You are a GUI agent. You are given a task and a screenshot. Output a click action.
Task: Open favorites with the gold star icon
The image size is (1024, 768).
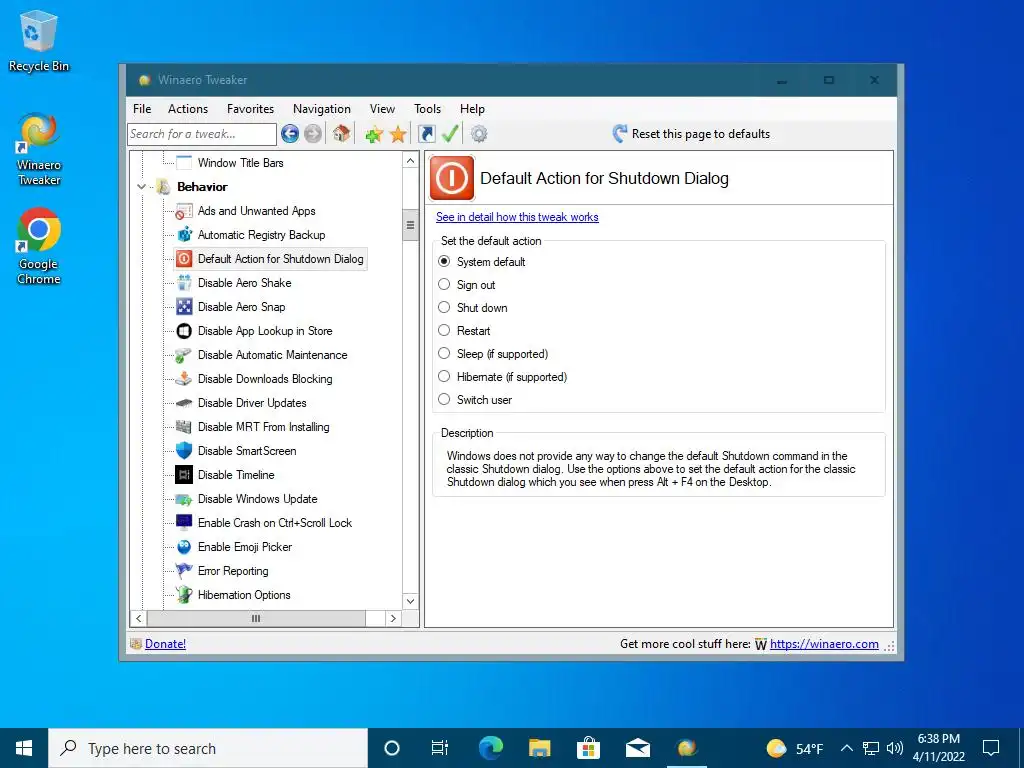click(x=398, y=135)
